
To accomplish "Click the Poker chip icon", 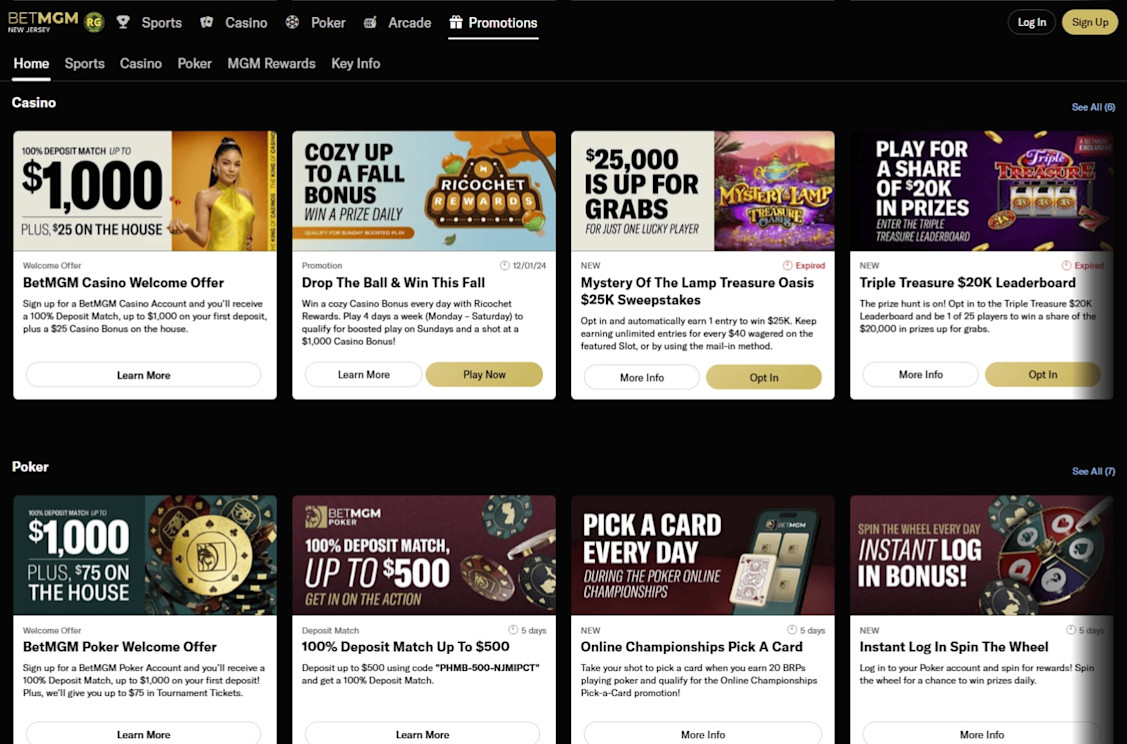I will point(292,22).
